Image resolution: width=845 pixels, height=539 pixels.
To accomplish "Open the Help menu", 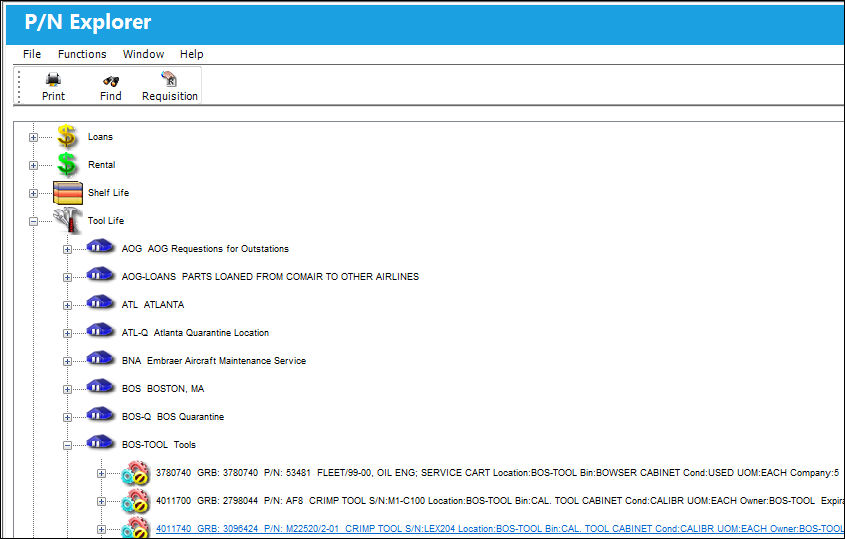I will [x=191, y=54].
